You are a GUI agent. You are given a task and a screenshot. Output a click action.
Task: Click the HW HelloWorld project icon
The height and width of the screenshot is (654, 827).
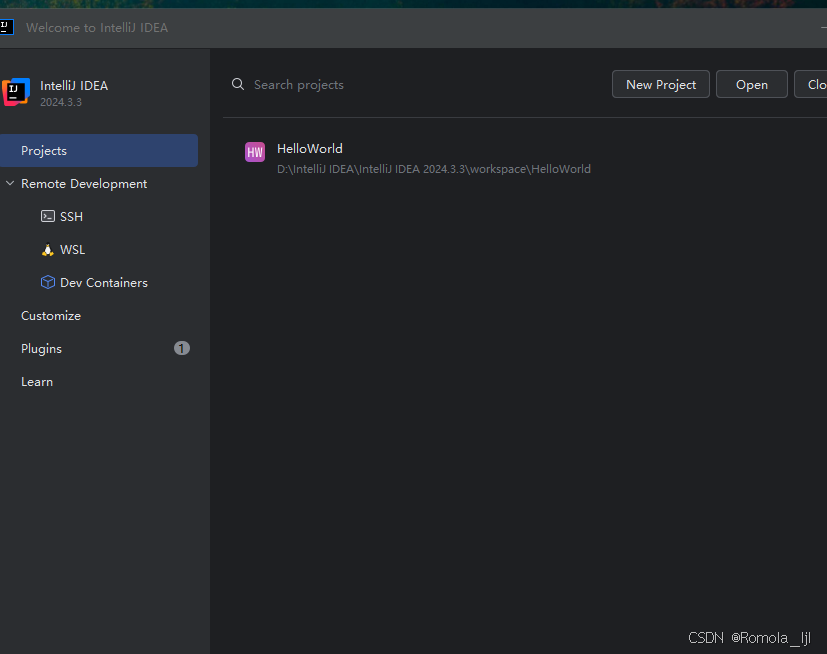click(255, 152)
